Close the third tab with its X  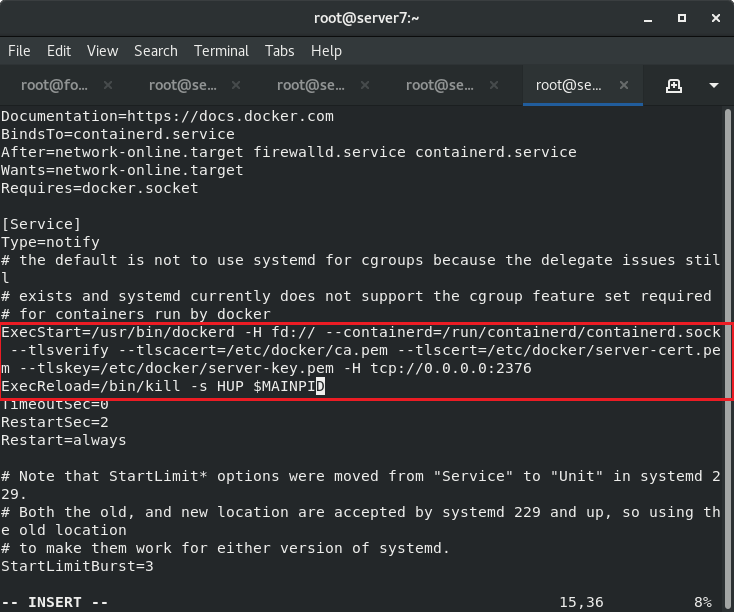click(x=365, y=85)
